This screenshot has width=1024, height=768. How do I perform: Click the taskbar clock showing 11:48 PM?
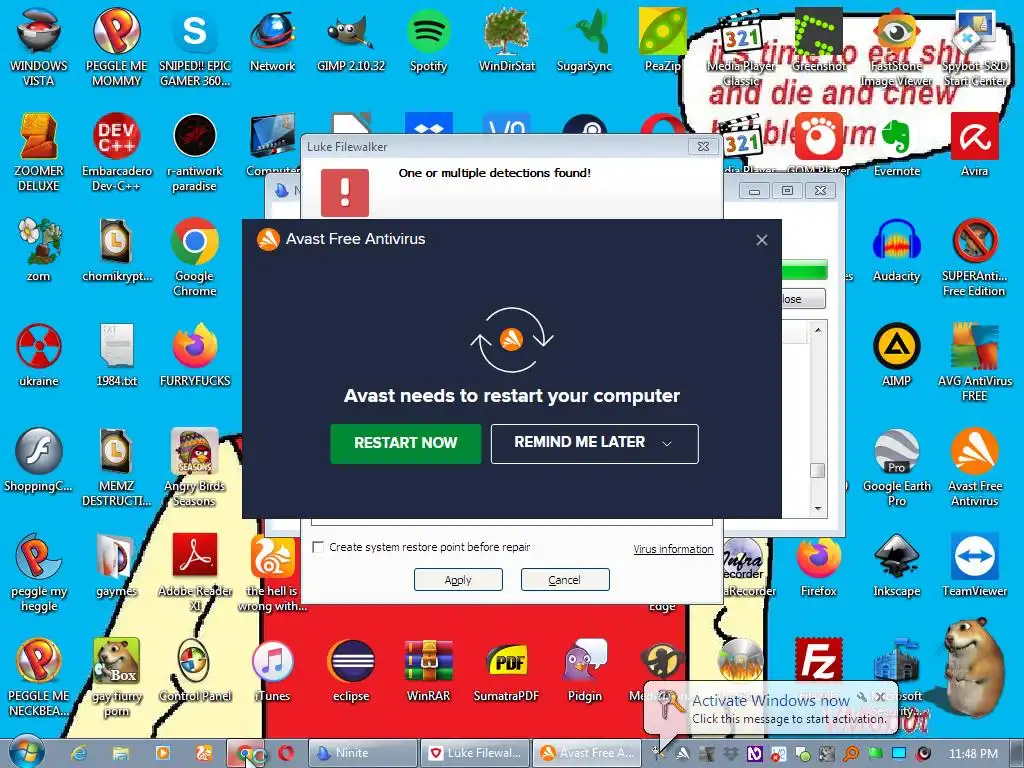tap(973, 753)
